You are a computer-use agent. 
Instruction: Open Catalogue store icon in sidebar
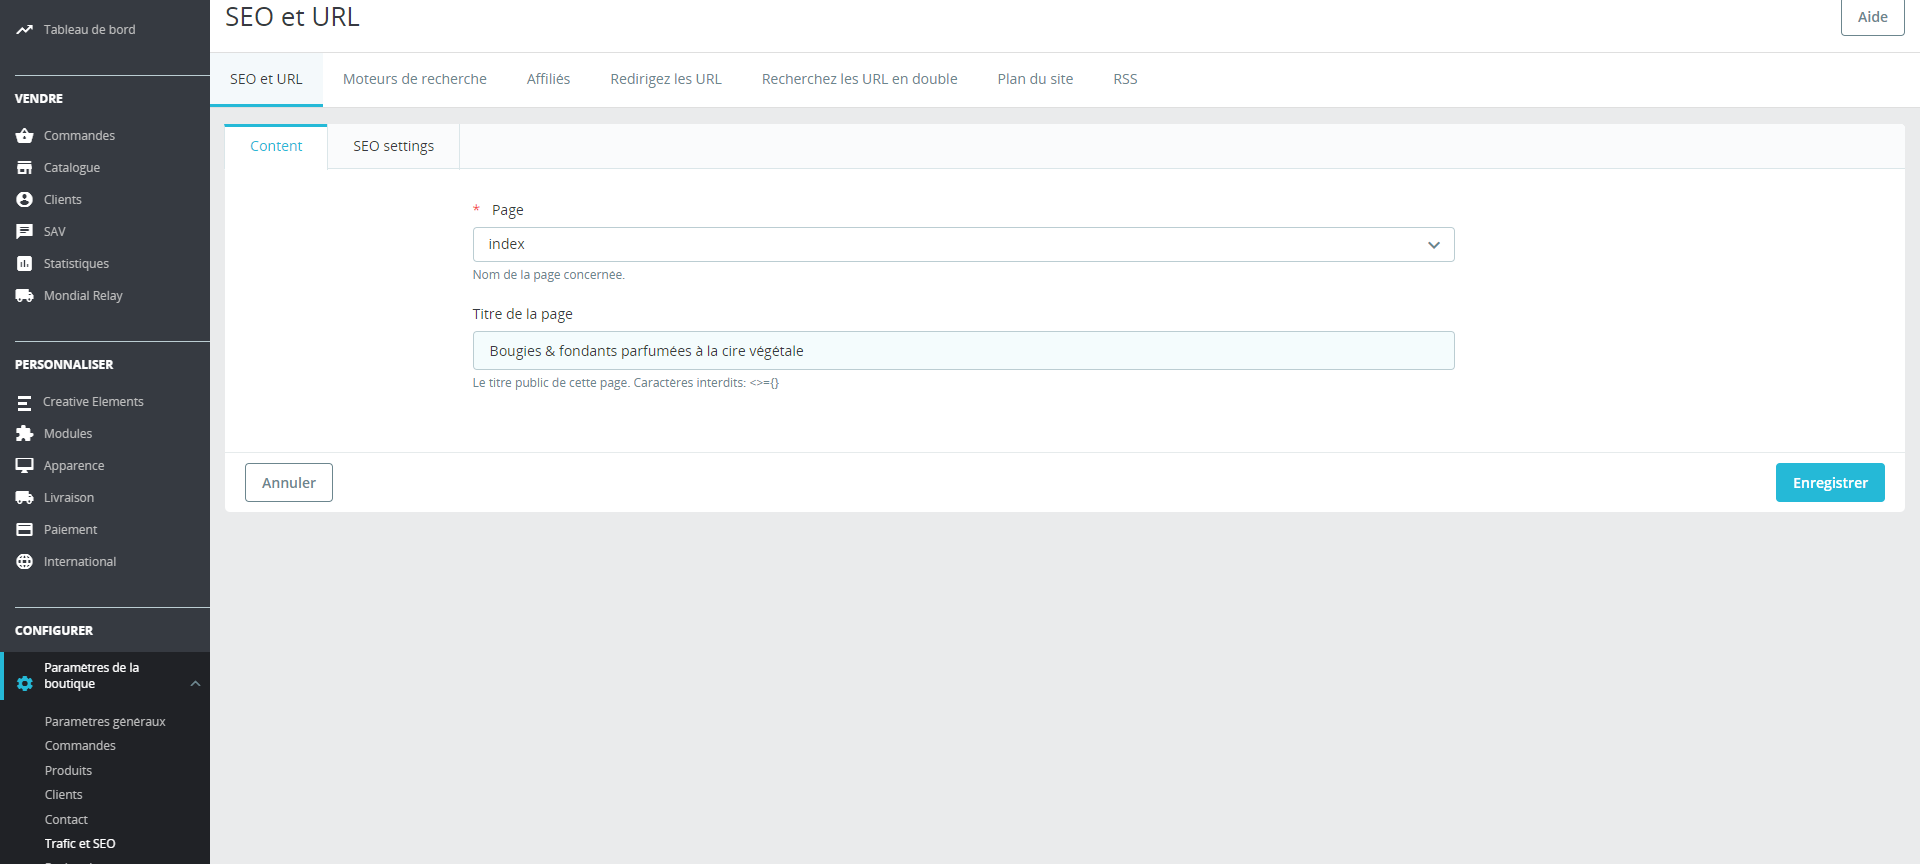[x=25, y=168]
